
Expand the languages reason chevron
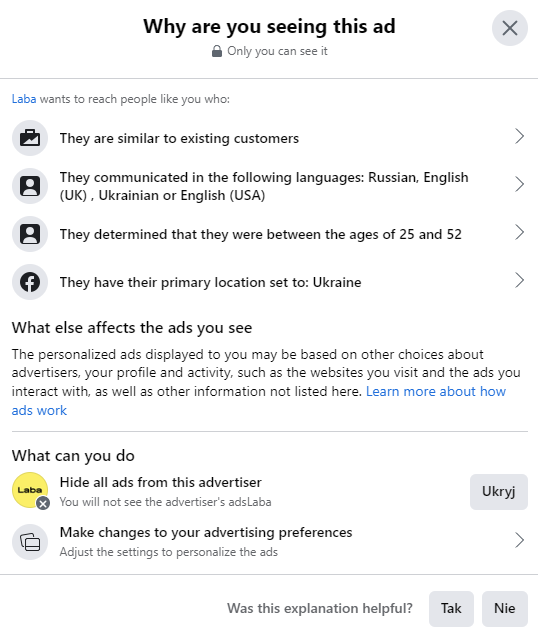[519, 184]
